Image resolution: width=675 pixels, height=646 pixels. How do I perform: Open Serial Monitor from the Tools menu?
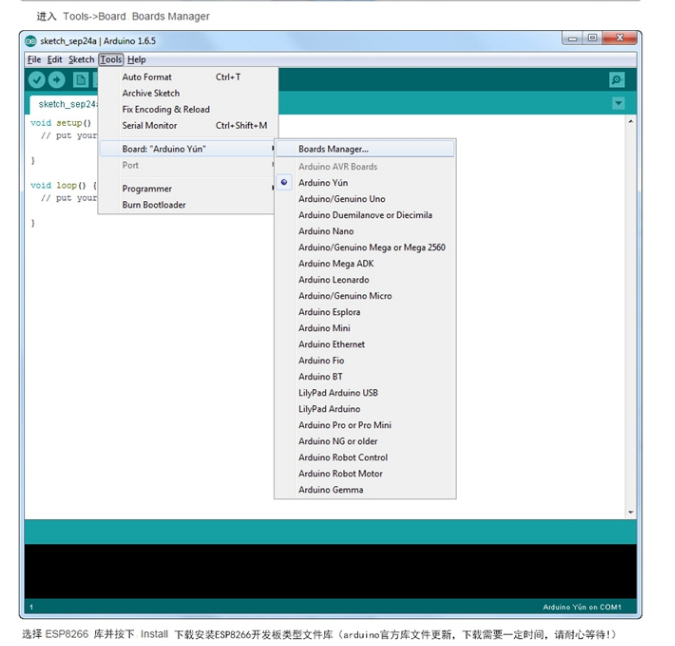(x=188, y=125)
